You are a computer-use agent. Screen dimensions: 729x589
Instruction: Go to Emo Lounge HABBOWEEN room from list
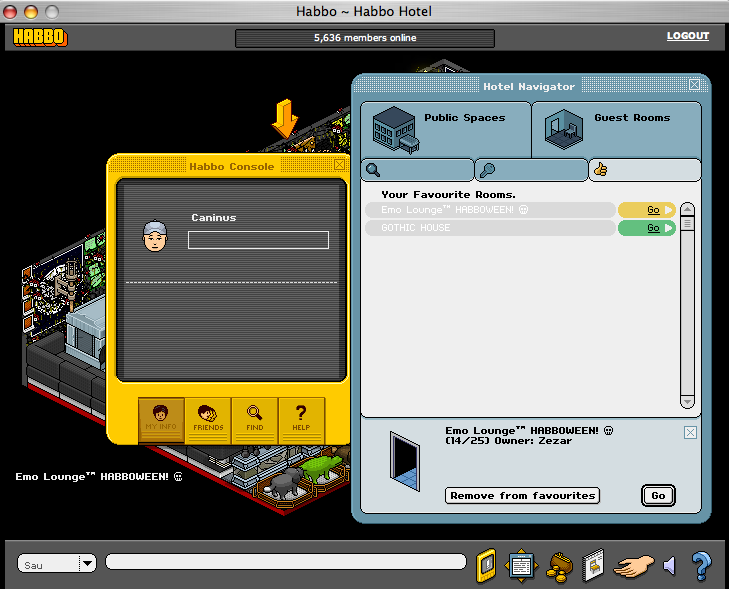(646, 210)
